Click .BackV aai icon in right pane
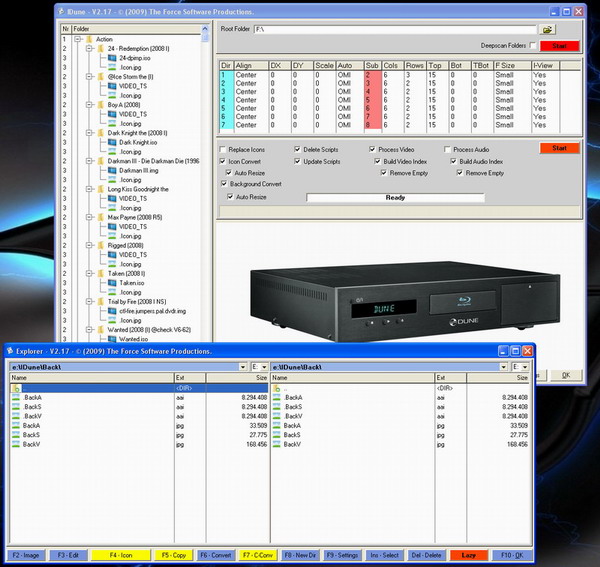The height and width of the screenshot is (567, 600). [x=277, y=416]
